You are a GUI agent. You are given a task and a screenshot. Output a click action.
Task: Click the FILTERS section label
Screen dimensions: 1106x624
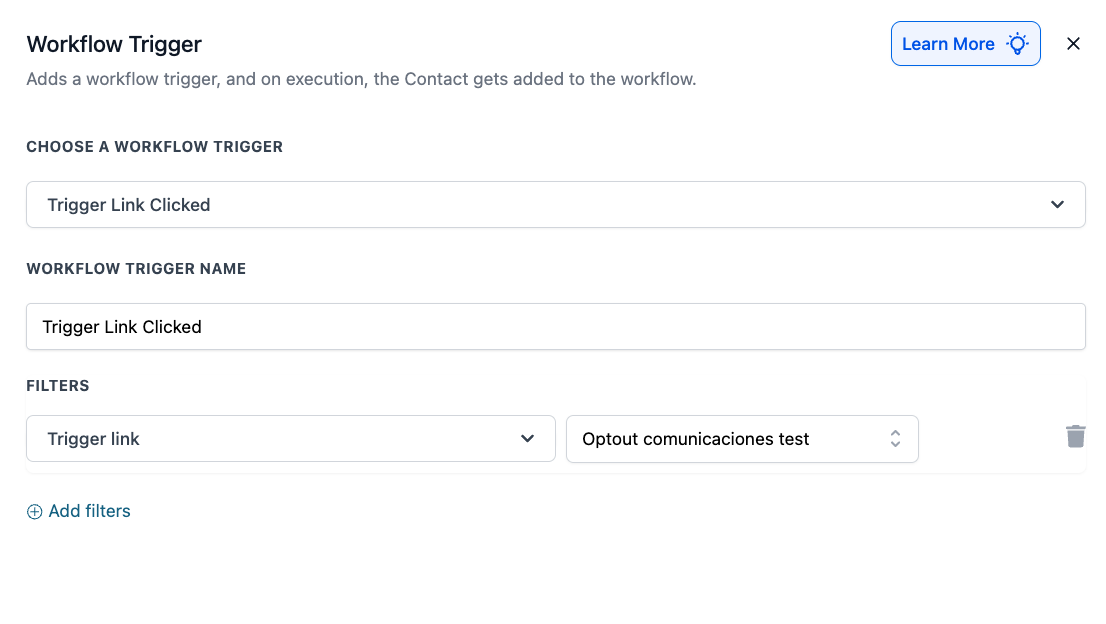[58, 386]
